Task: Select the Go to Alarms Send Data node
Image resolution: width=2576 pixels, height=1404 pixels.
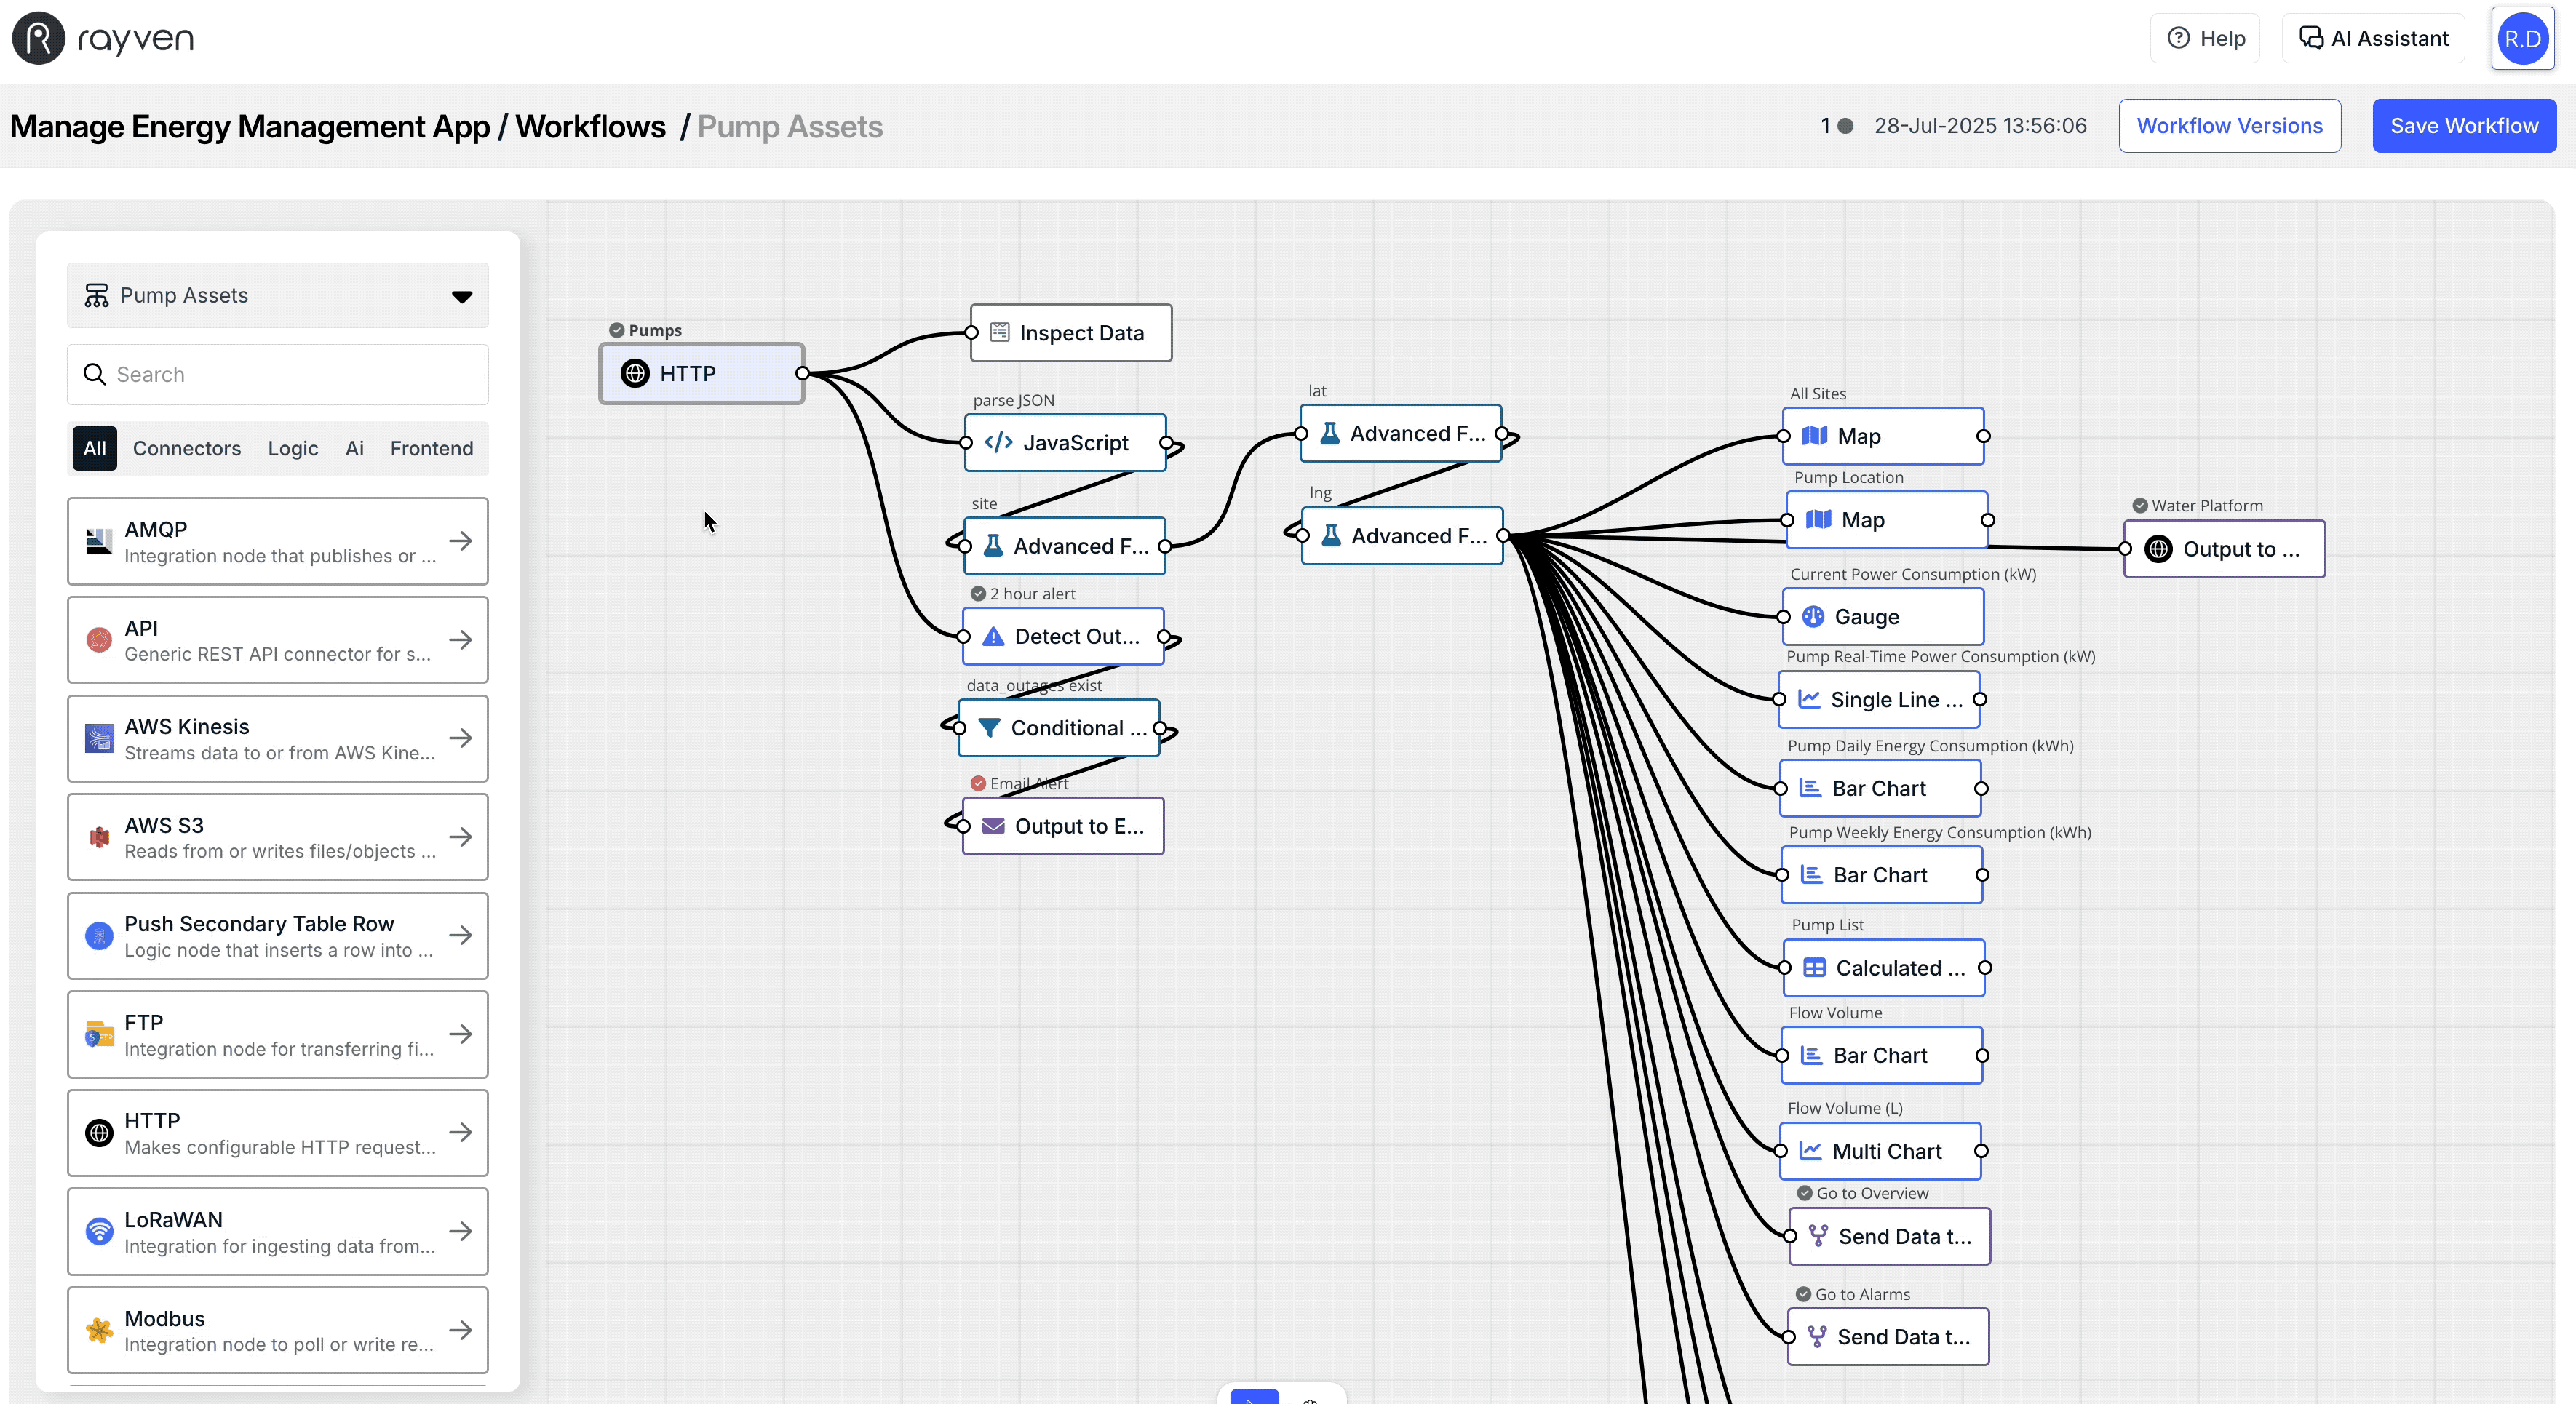Action: 1888,1337
